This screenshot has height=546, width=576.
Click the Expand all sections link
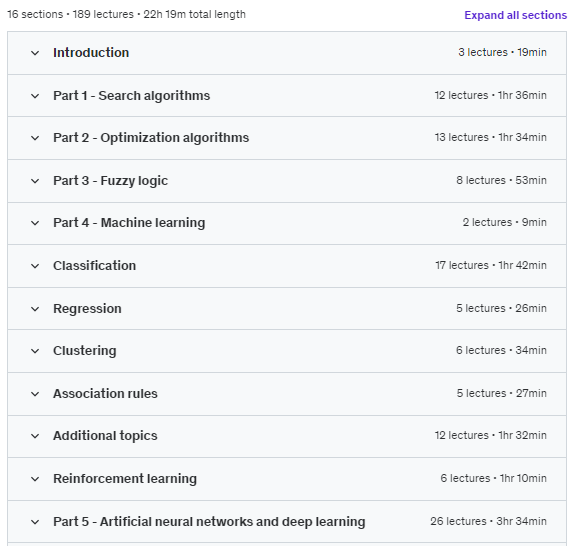(x=515, y=15)
